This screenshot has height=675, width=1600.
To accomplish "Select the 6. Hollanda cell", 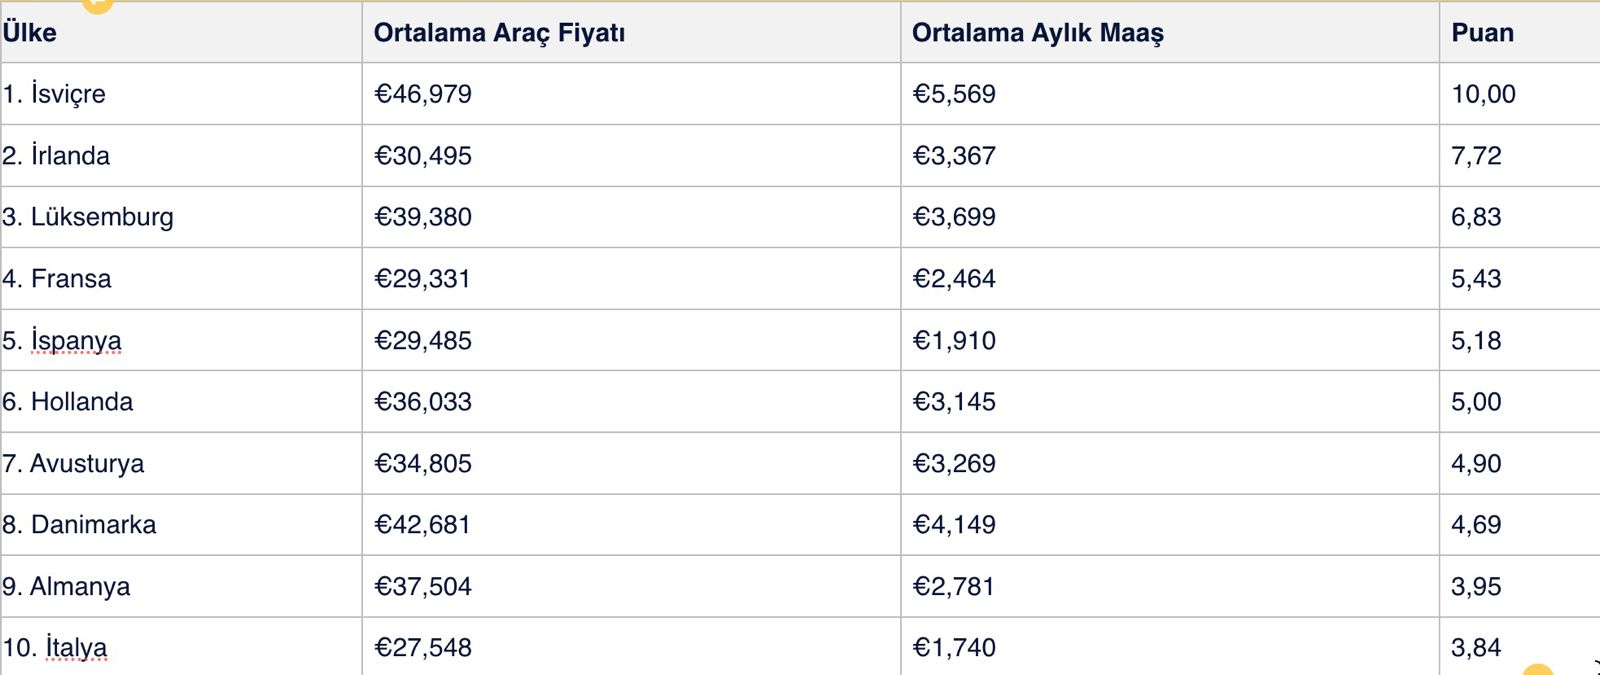I will click(x=181, y=402).
